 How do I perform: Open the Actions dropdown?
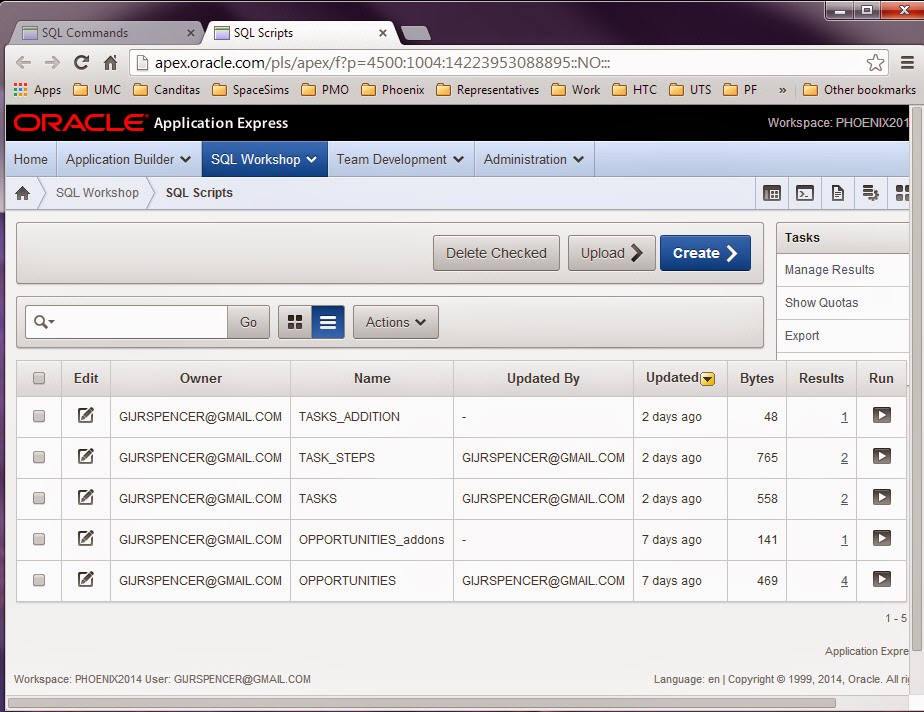[394, 321]
